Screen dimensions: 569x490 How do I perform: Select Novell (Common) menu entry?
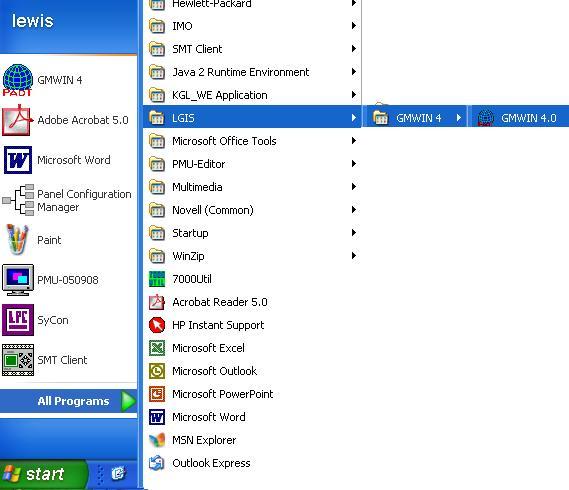pyautogui.click(x=252, y=210)
